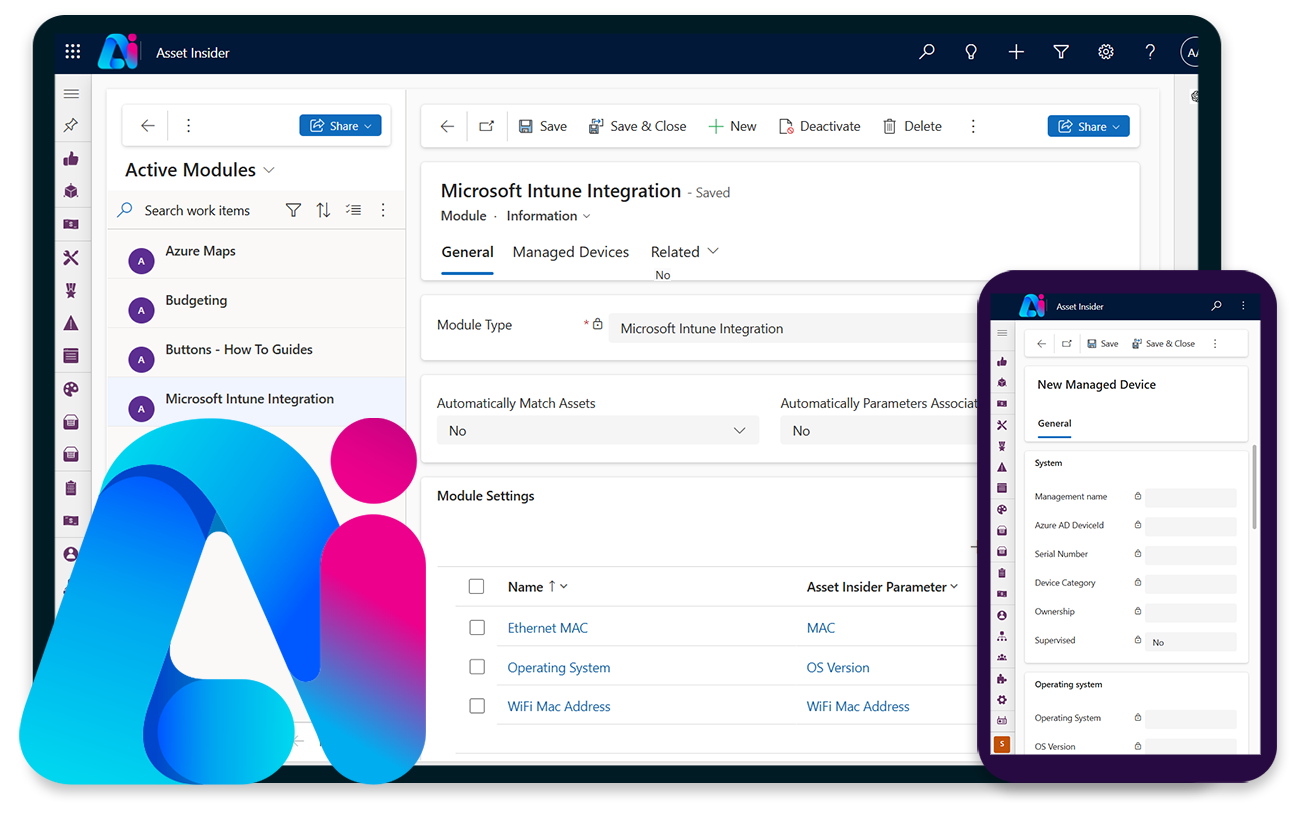The width and height of the screenshot is (1300, 829).
Task: Expand the Active Modules view selector
Action: pos(269,170)
